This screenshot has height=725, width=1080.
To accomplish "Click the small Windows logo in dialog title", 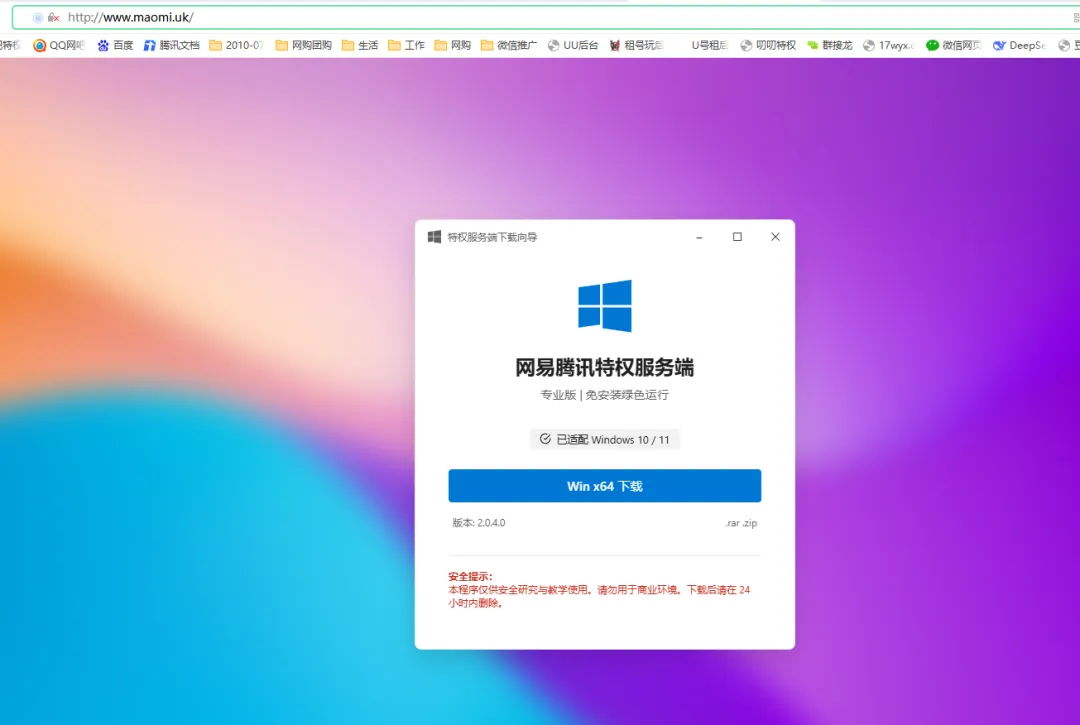I will [x=434, y=237].
